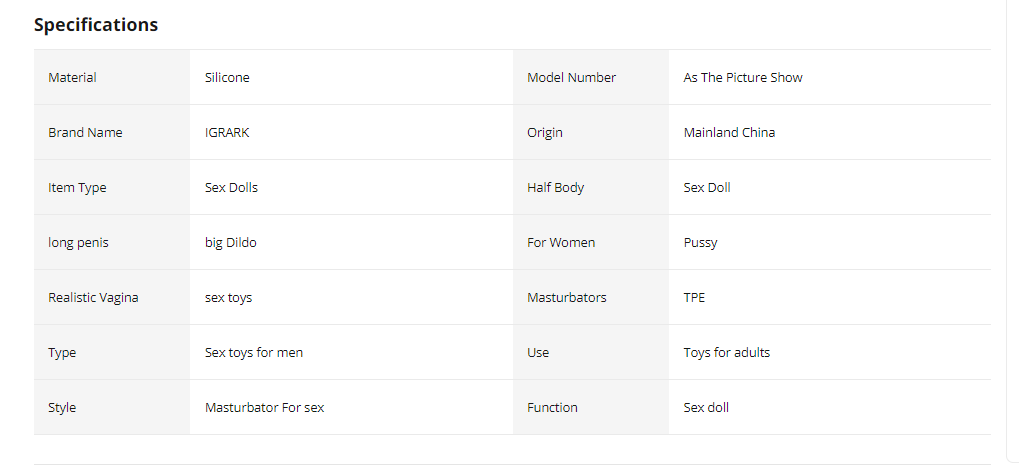Select the Toys for adults value
This screenshot has height=467, width=1019.
(726, 353)
